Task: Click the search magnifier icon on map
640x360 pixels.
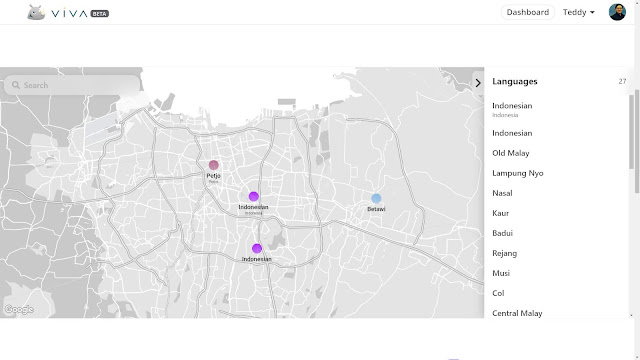Action: pos(16,85)
